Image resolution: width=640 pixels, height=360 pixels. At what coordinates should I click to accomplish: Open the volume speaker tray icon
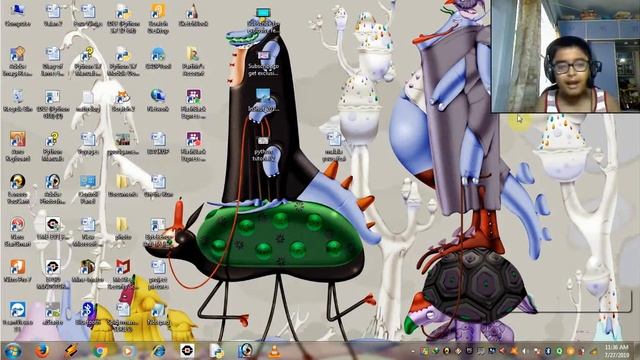coord(524,351)
